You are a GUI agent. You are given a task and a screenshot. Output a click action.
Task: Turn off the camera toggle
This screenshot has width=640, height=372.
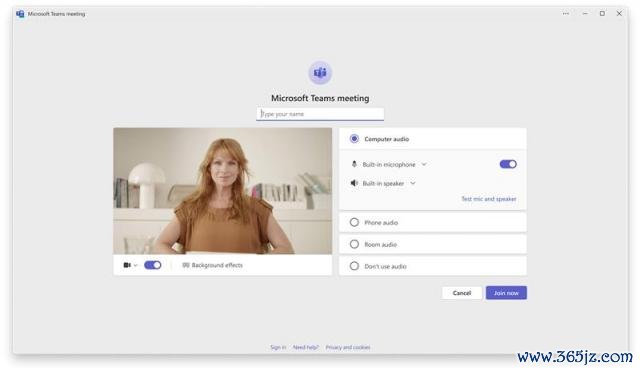(153, 265)
